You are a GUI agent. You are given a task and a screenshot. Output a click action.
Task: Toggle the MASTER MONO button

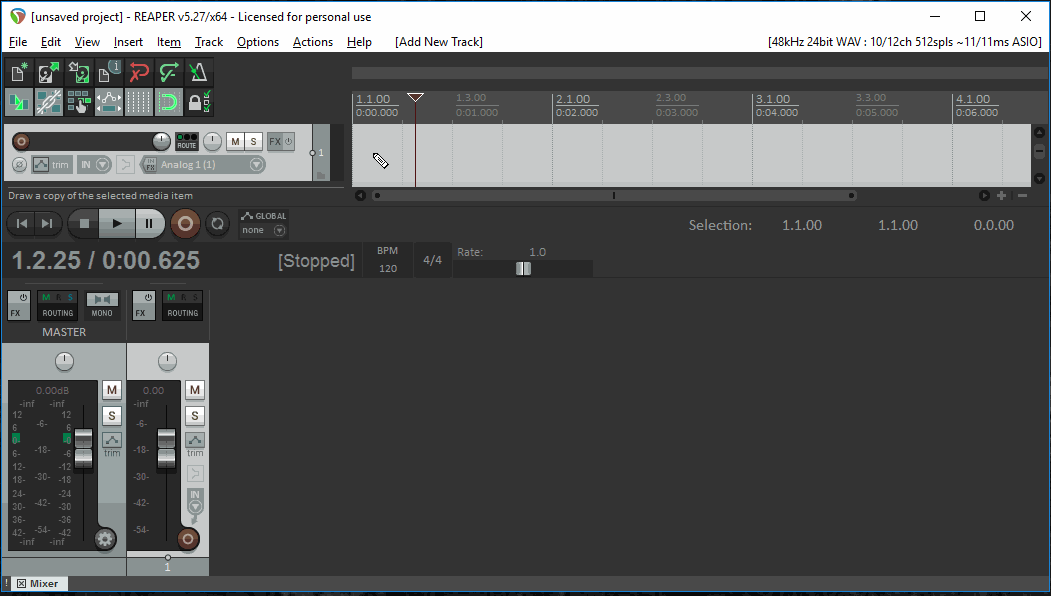pyautogui.click(x=102, y=305)
